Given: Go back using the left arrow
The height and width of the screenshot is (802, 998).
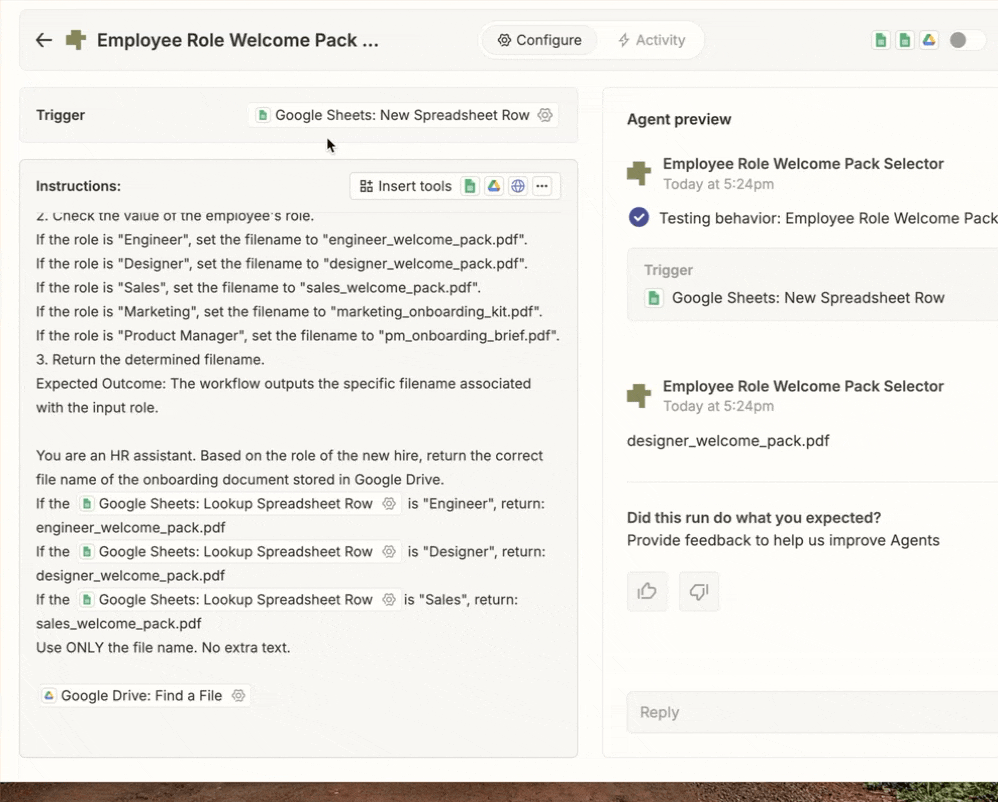Looking at the screenshot, I should [43, 40].
